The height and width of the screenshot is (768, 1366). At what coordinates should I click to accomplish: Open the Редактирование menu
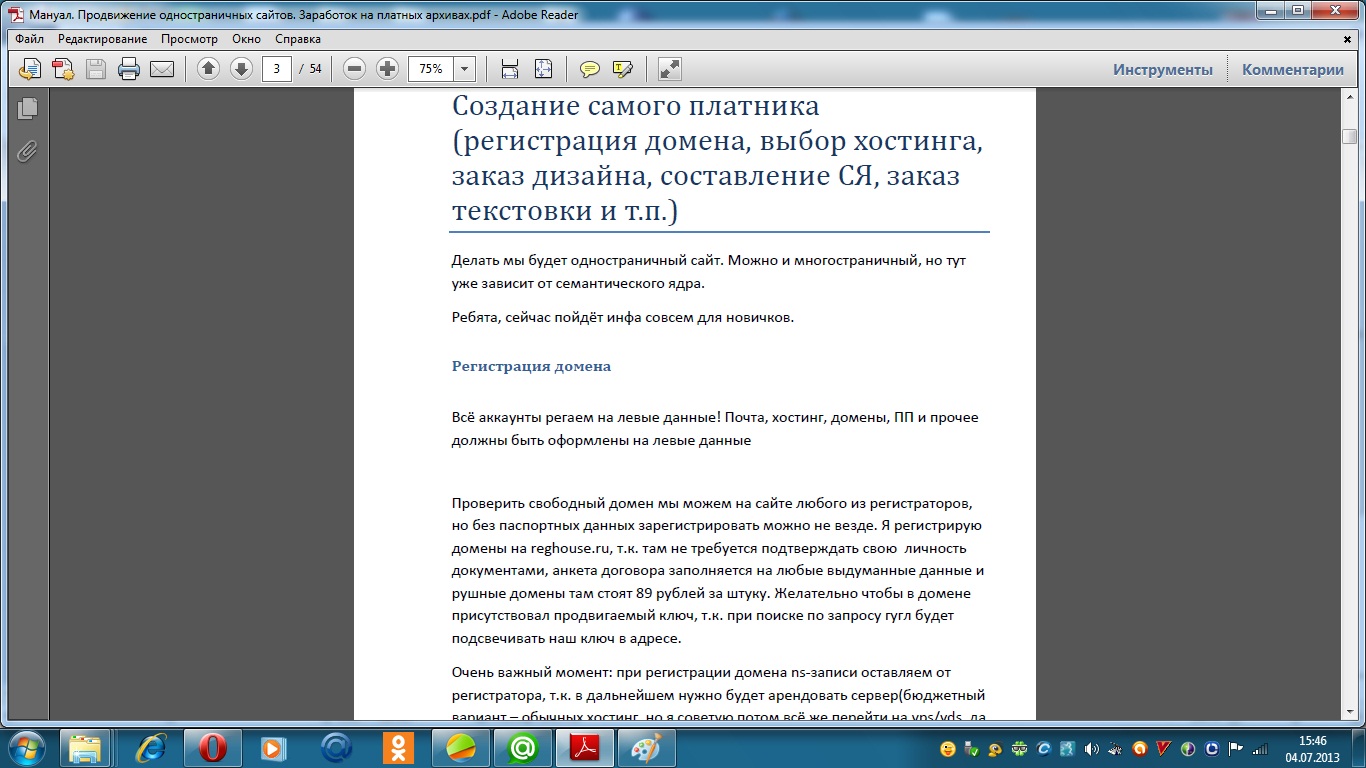pyautogui.click(x=102, y=39)
